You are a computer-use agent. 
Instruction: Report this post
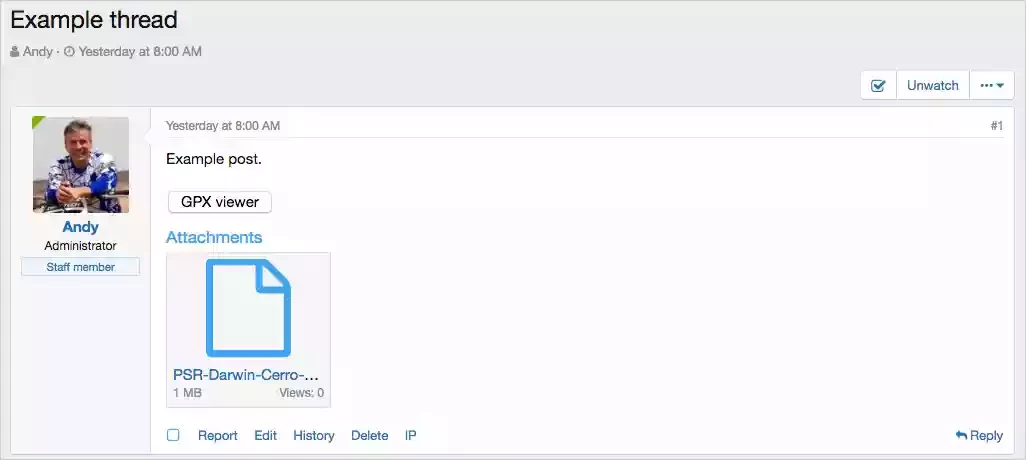[218, 436]
